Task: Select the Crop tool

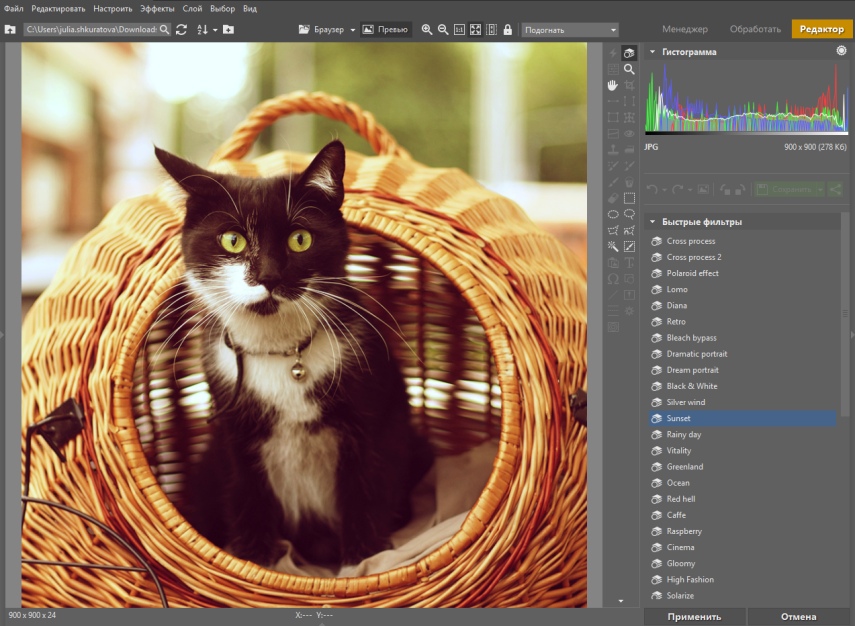Action: coord(629,85)
